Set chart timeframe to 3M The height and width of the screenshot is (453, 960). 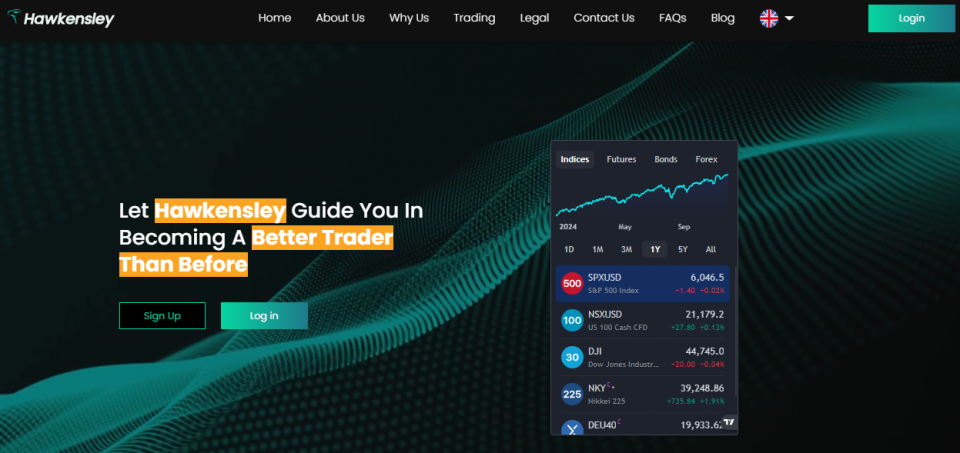coord(626,249)
